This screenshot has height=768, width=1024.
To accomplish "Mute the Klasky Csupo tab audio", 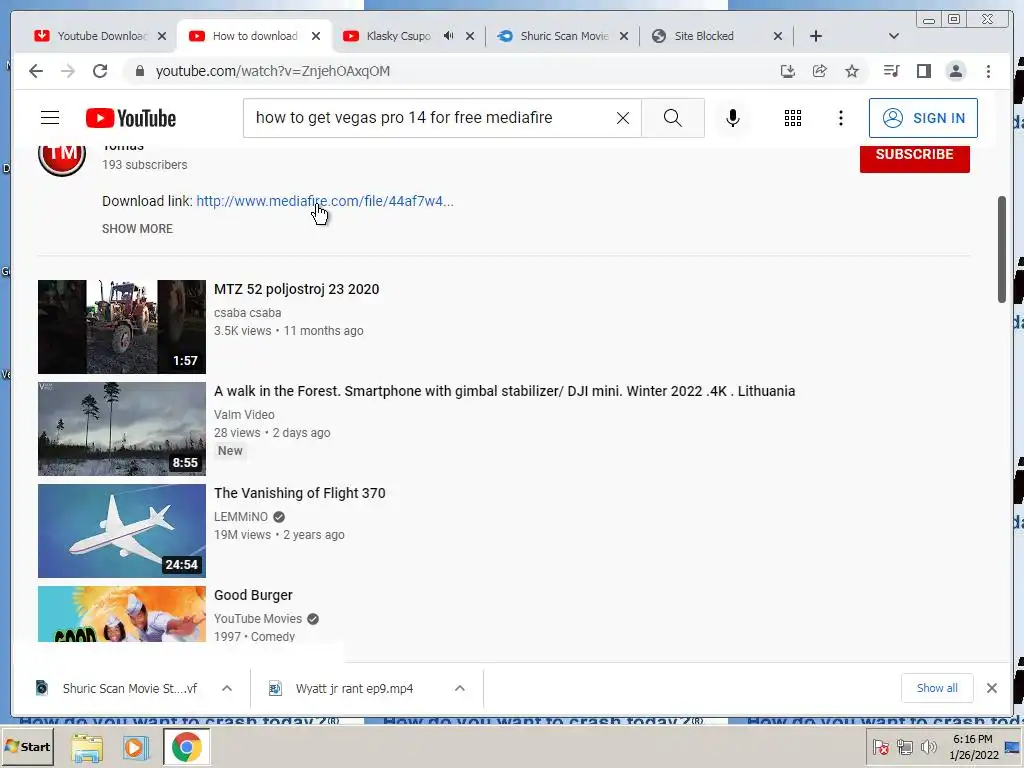I will point(448,36).
